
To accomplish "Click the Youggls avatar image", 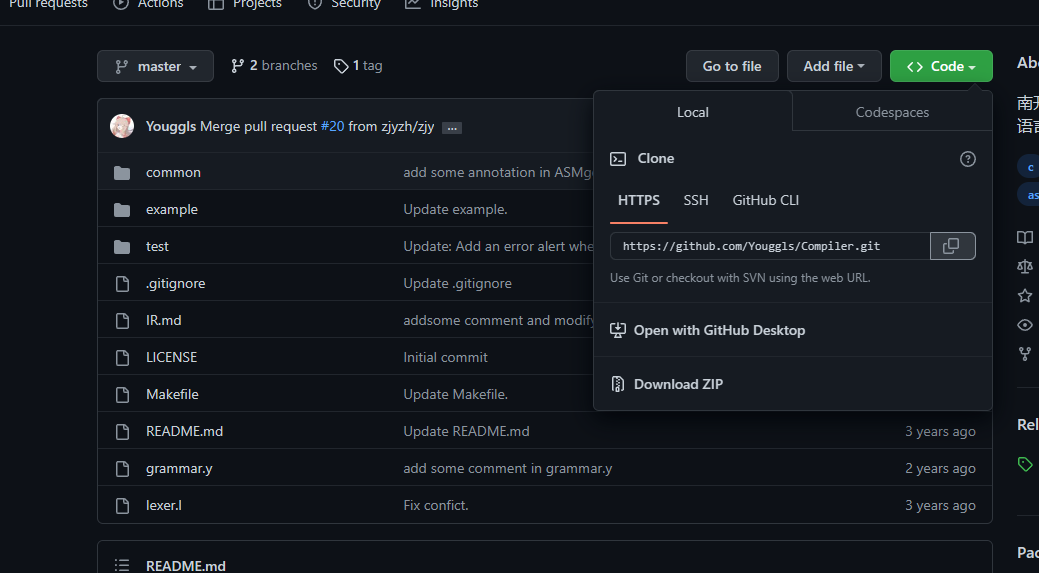I will tap(122, 126).
